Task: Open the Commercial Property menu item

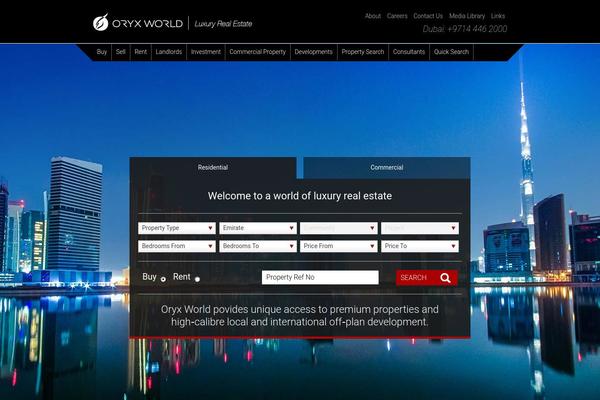Action: point(258,52)
